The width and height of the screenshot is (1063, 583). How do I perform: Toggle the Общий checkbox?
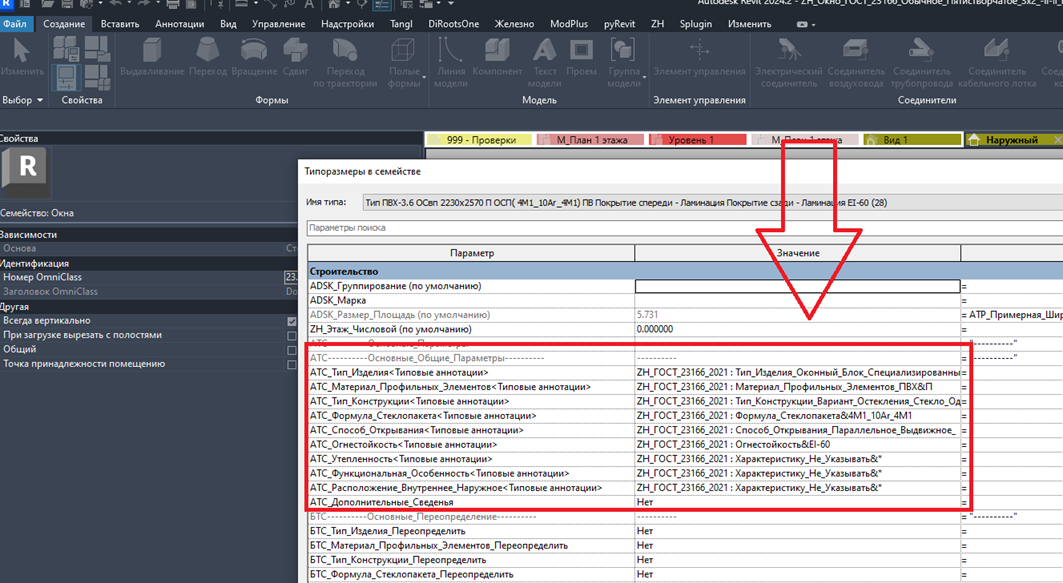(292, 350)
